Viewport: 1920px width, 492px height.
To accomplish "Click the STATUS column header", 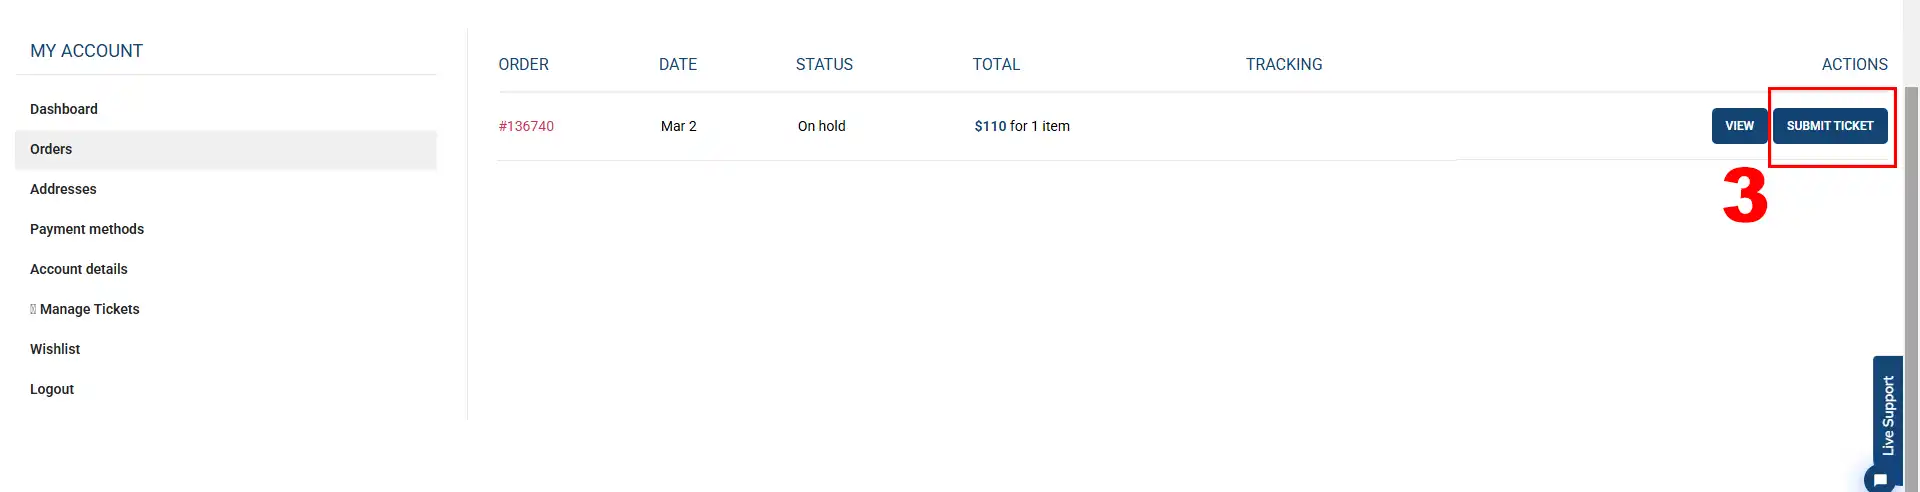I will 824,64.
